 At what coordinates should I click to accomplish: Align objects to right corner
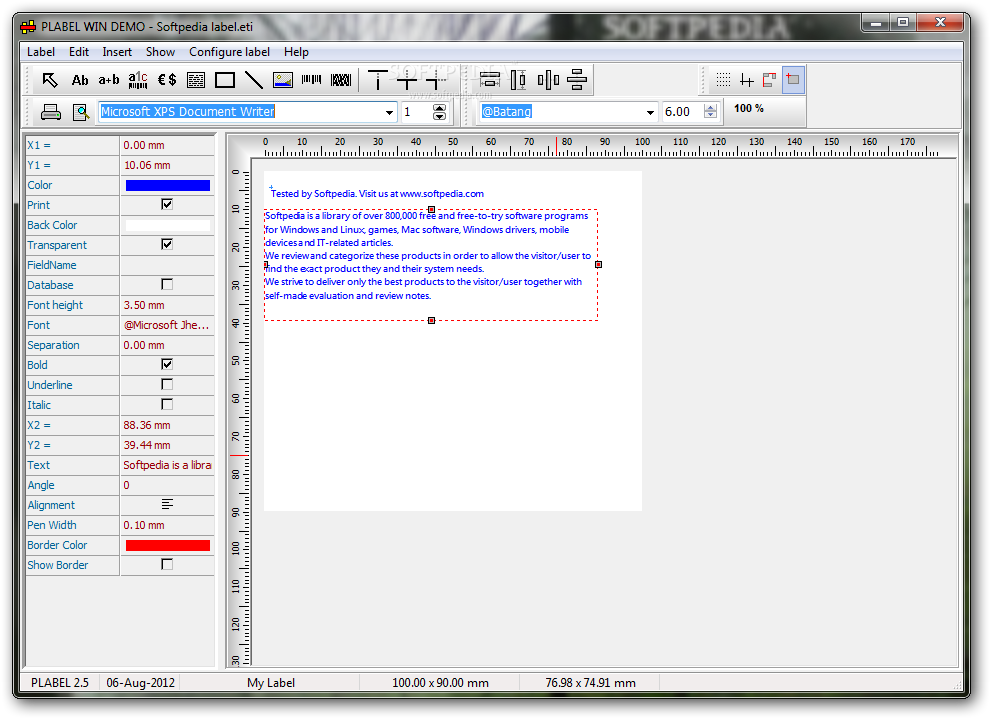(436, 80)
